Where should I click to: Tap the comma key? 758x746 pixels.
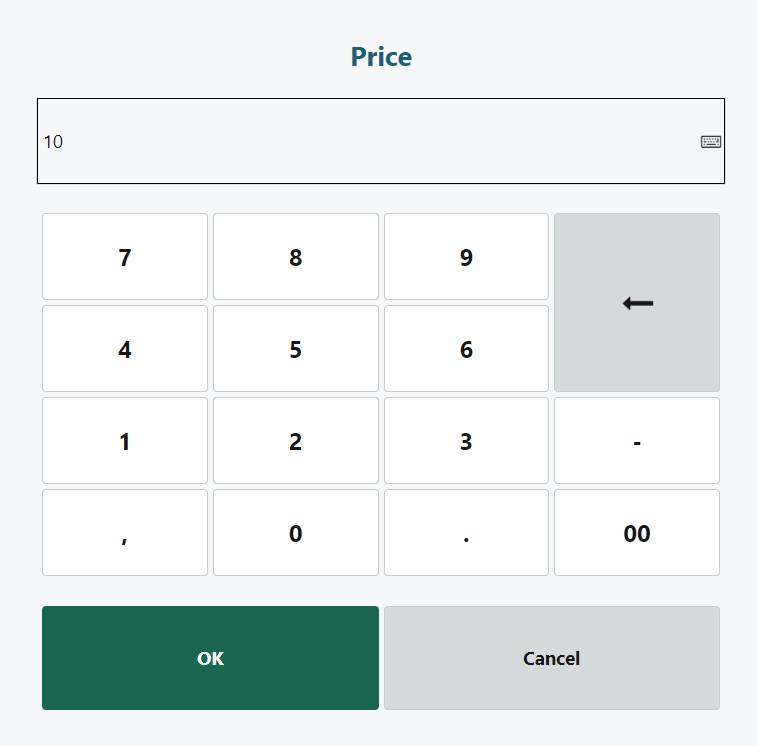coord(124,533)
